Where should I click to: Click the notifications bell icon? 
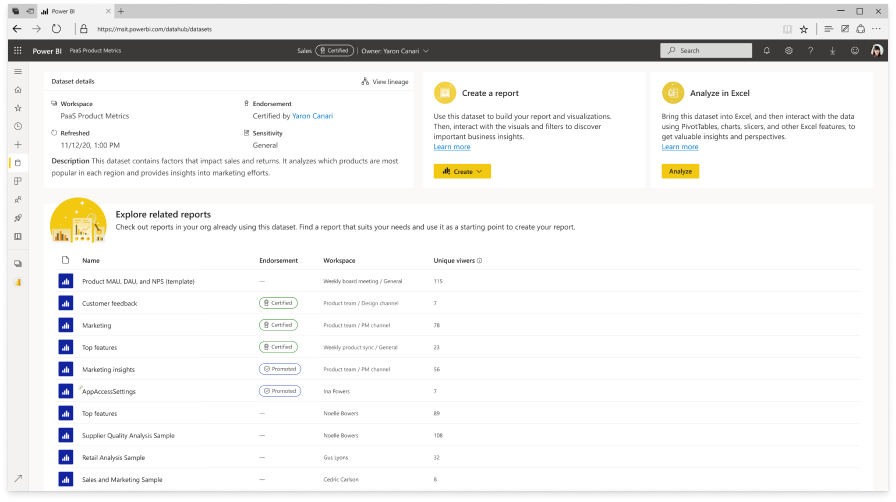(x=767, y=50)
